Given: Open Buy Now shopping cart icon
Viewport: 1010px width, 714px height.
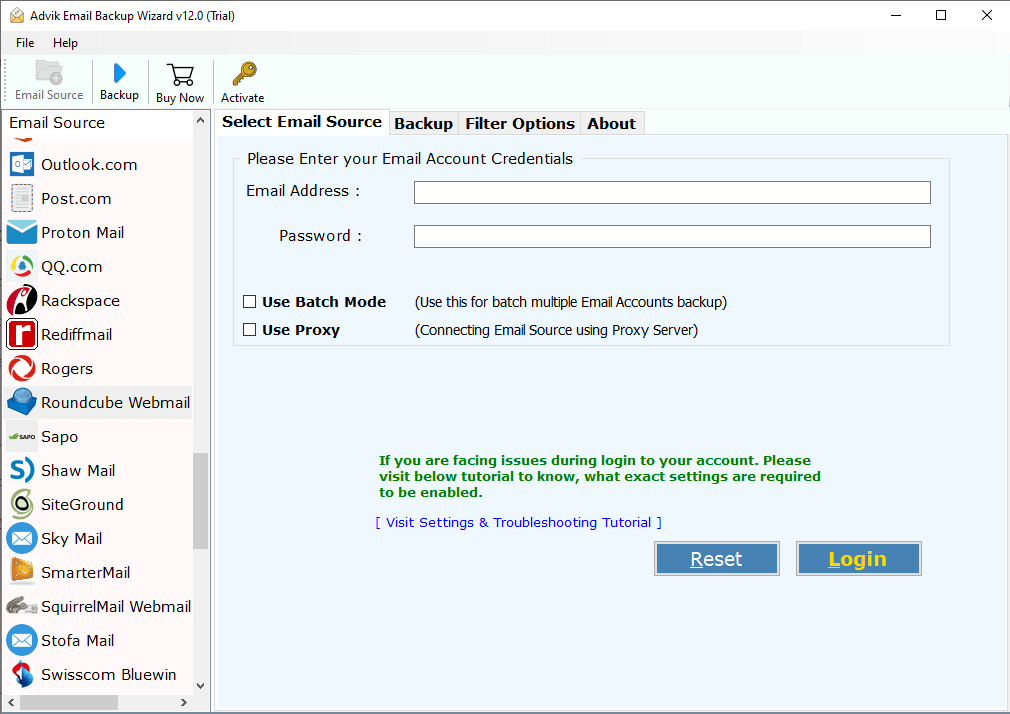Looking at the screenshot, I should coord(180,75).
